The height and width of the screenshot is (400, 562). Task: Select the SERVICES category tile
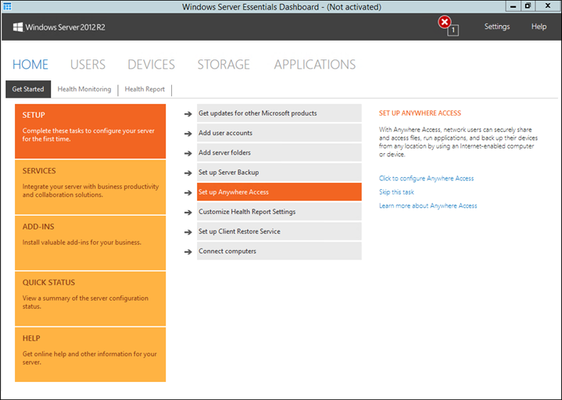point(90,187)
